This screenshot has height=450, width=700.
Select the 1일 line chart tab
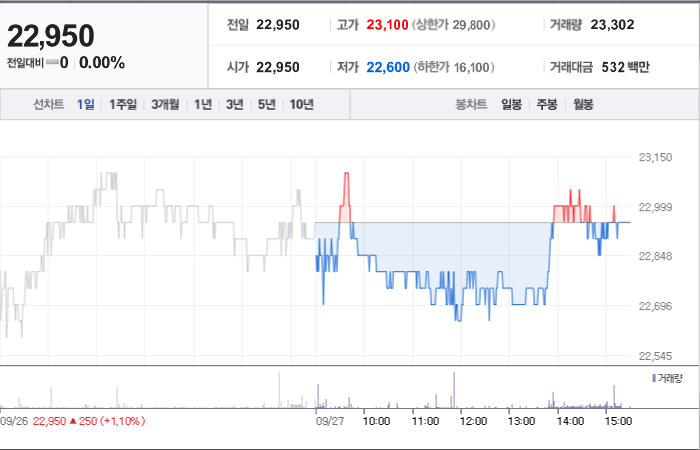(x=86, y=104)
